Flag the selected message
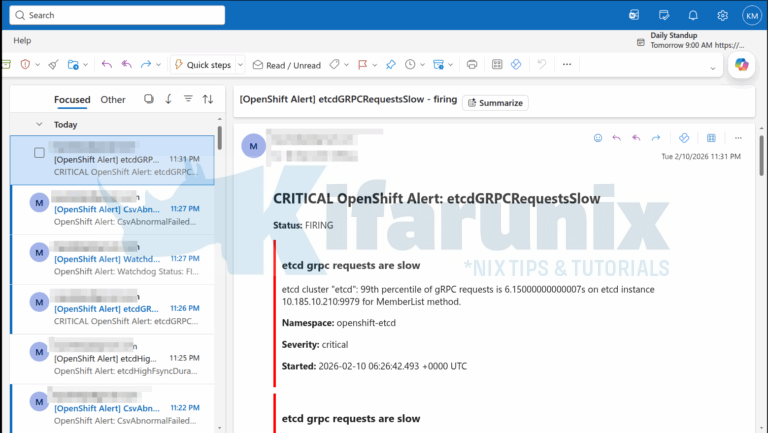 click(x=362, y=65)
